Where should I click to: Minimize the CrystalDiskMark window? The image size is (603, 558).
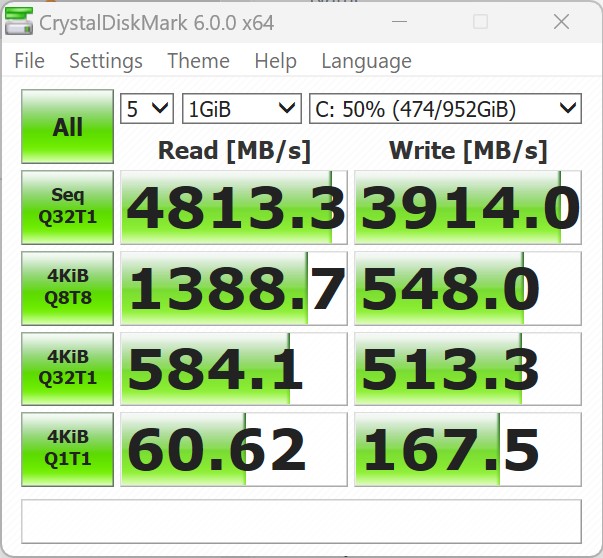tap(399, 22)
